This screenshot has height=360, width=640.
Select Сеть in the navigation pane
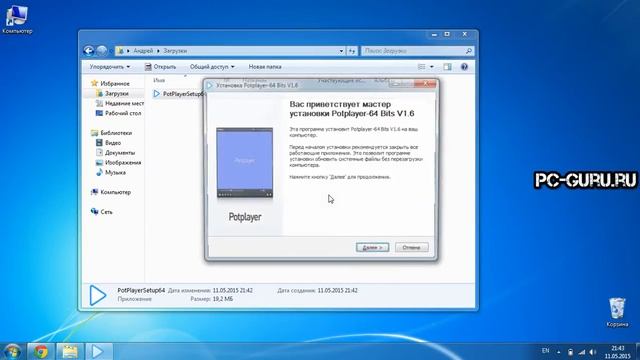coord(101,211)
